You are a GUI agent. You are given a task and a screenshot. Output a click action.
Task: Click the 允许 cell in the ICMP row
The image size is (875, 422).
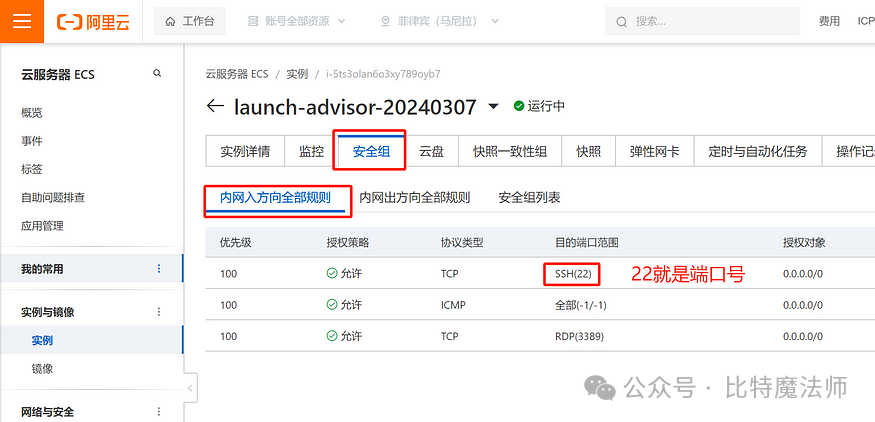(344, 305)
